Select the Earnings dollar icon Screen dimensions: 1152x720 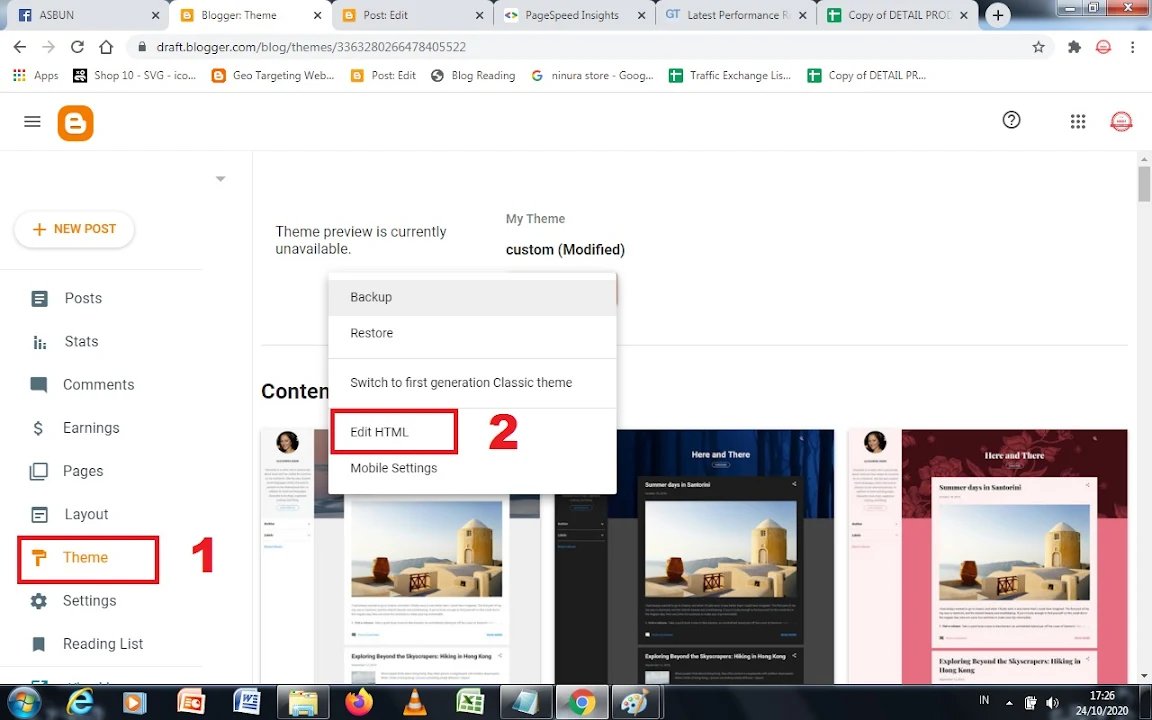coord(39,428)
